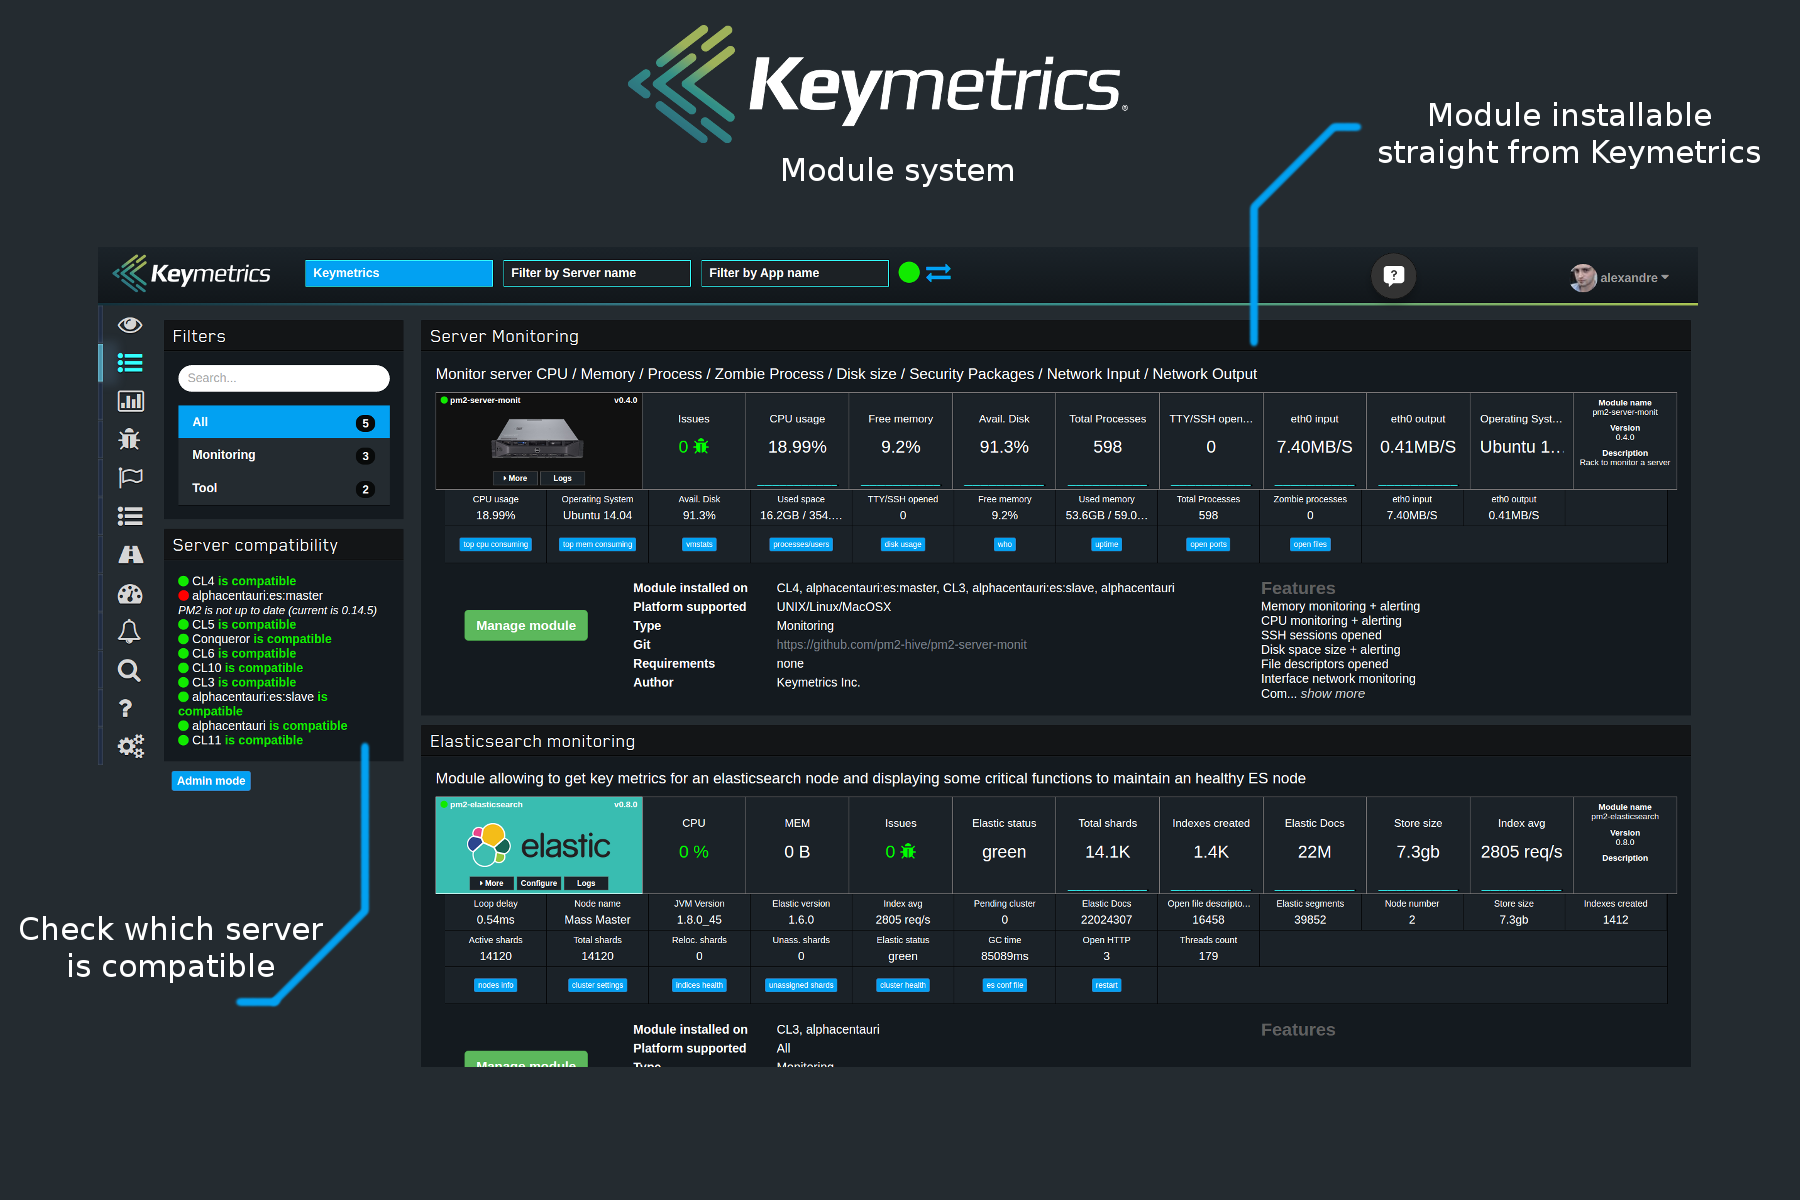The height and width of the screenshot is (1200, 1800).
Task: Toggle the green status indicator circle
Action: click(x=909, y=273)
